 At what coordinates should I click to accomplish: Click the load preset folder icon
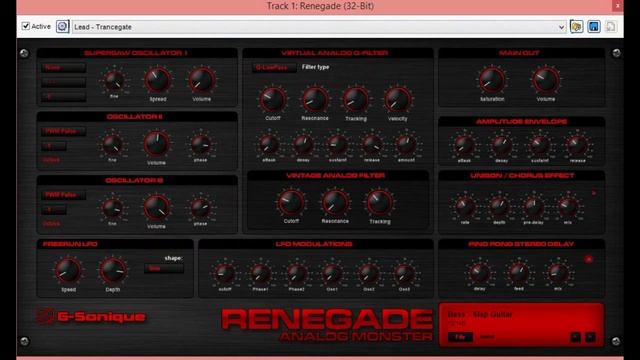(x=576, y=27)
